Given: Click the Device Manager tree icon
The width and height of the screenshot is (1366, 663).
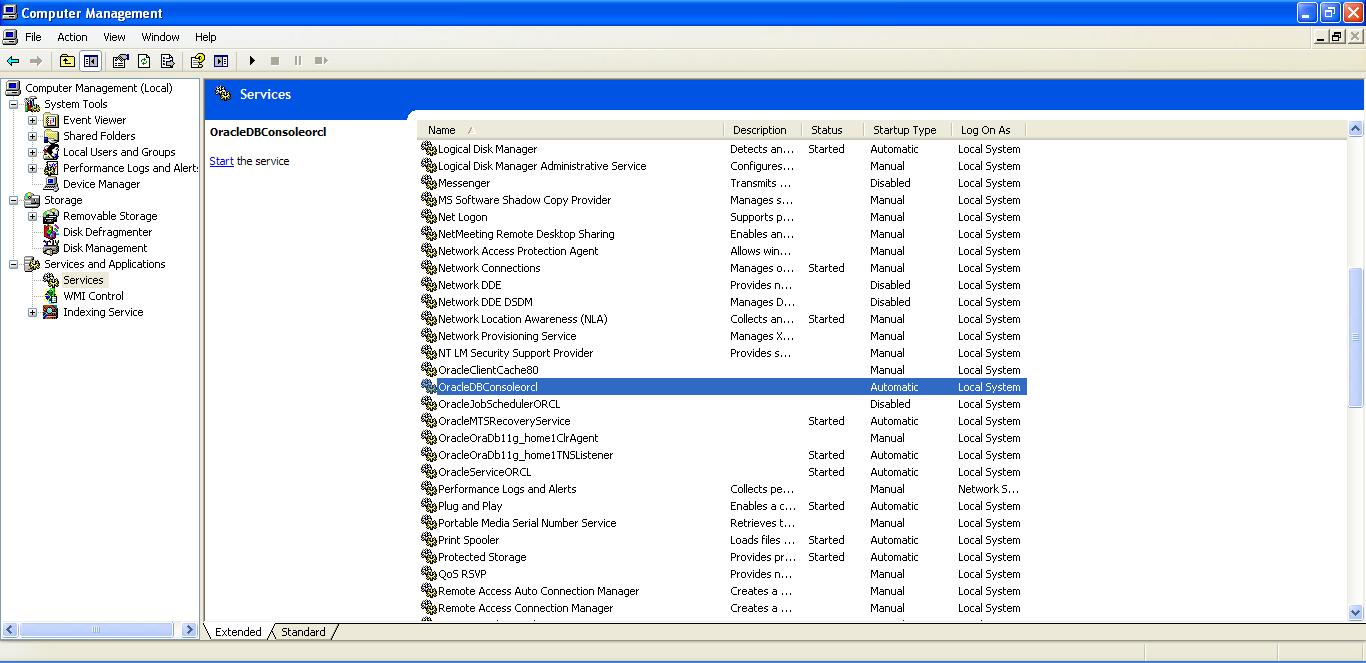Looking at the screenshot, I should [51, 184].
